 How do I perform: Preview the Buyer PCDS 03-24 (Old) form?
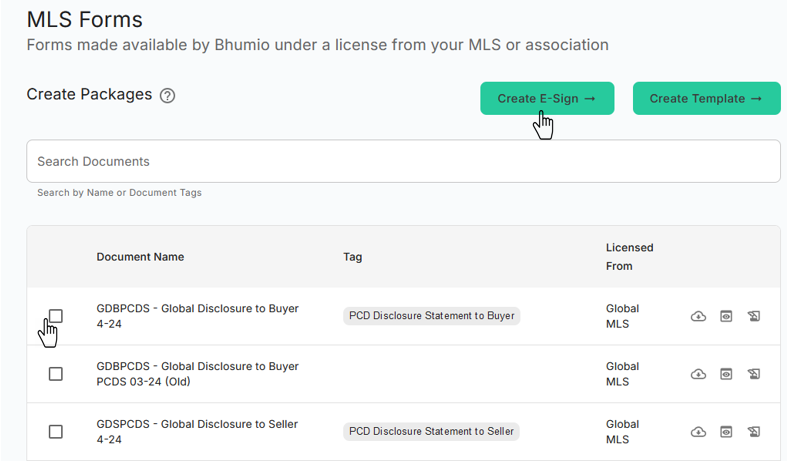pos(726,374)
